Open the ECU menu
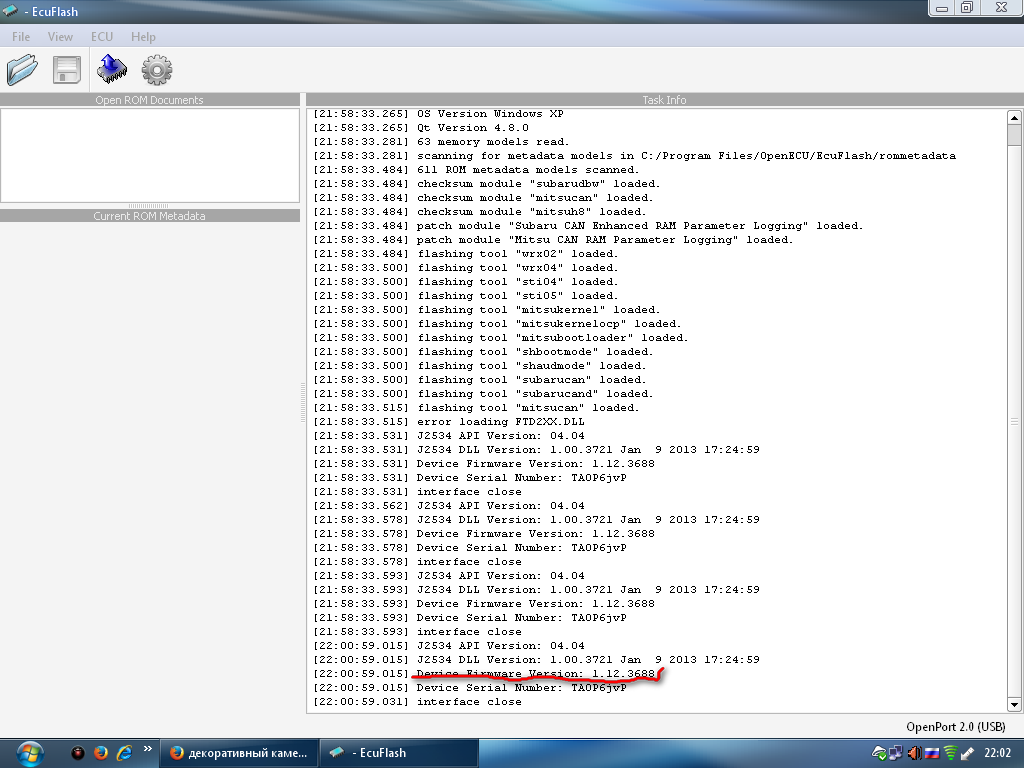The image size is (1024, 768). point(102,37)
